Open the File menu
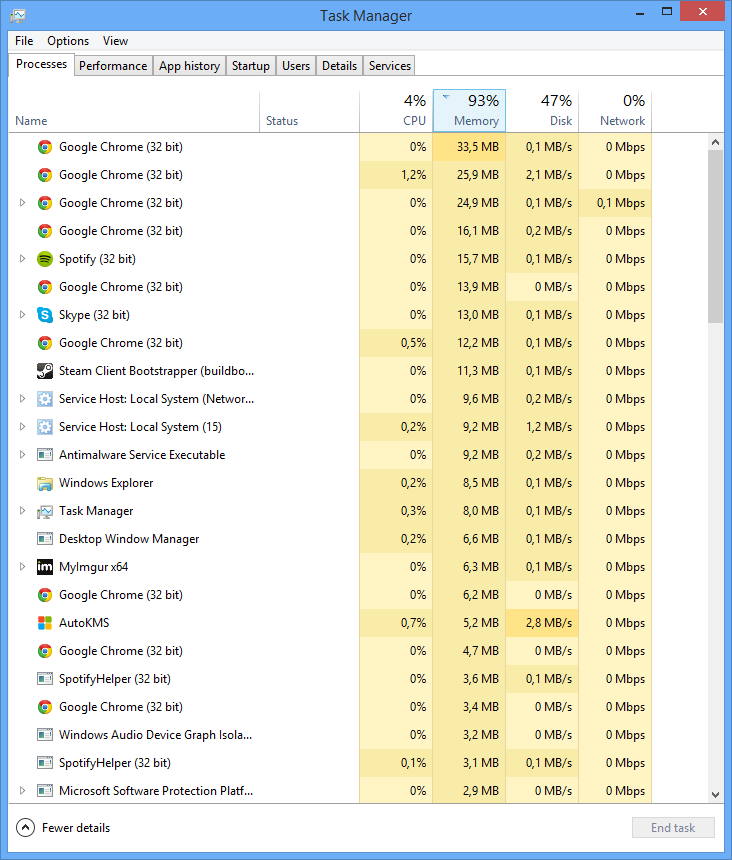The image size is (732, 860). pos(24,41)
